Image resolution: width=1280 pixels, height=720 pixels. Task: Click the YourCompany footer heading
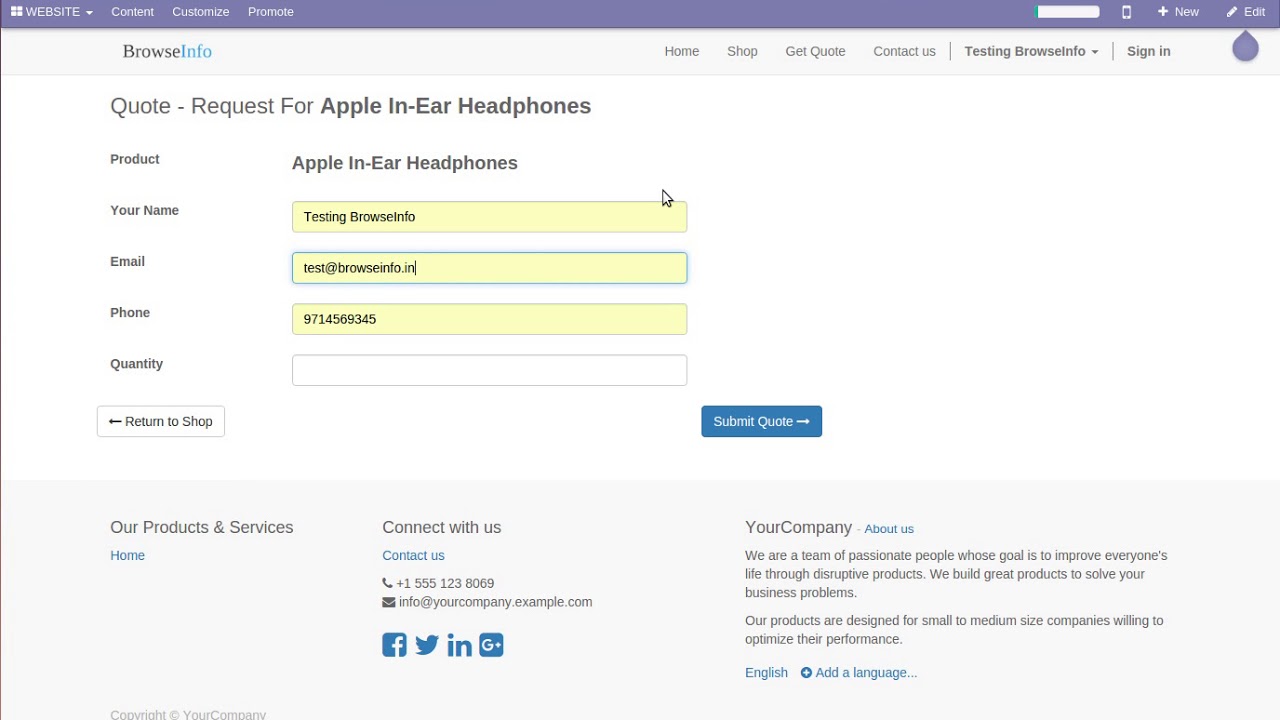[798, 527]
